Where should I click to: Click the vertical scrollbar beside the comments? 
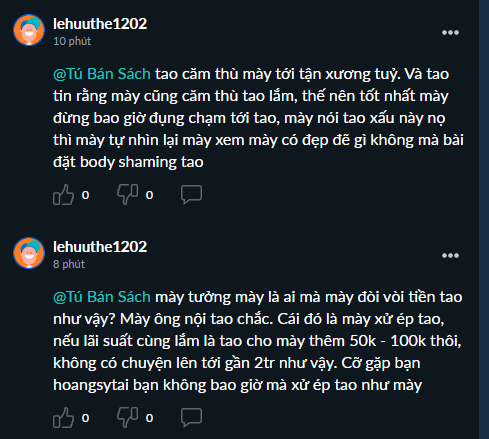(484, 219)
